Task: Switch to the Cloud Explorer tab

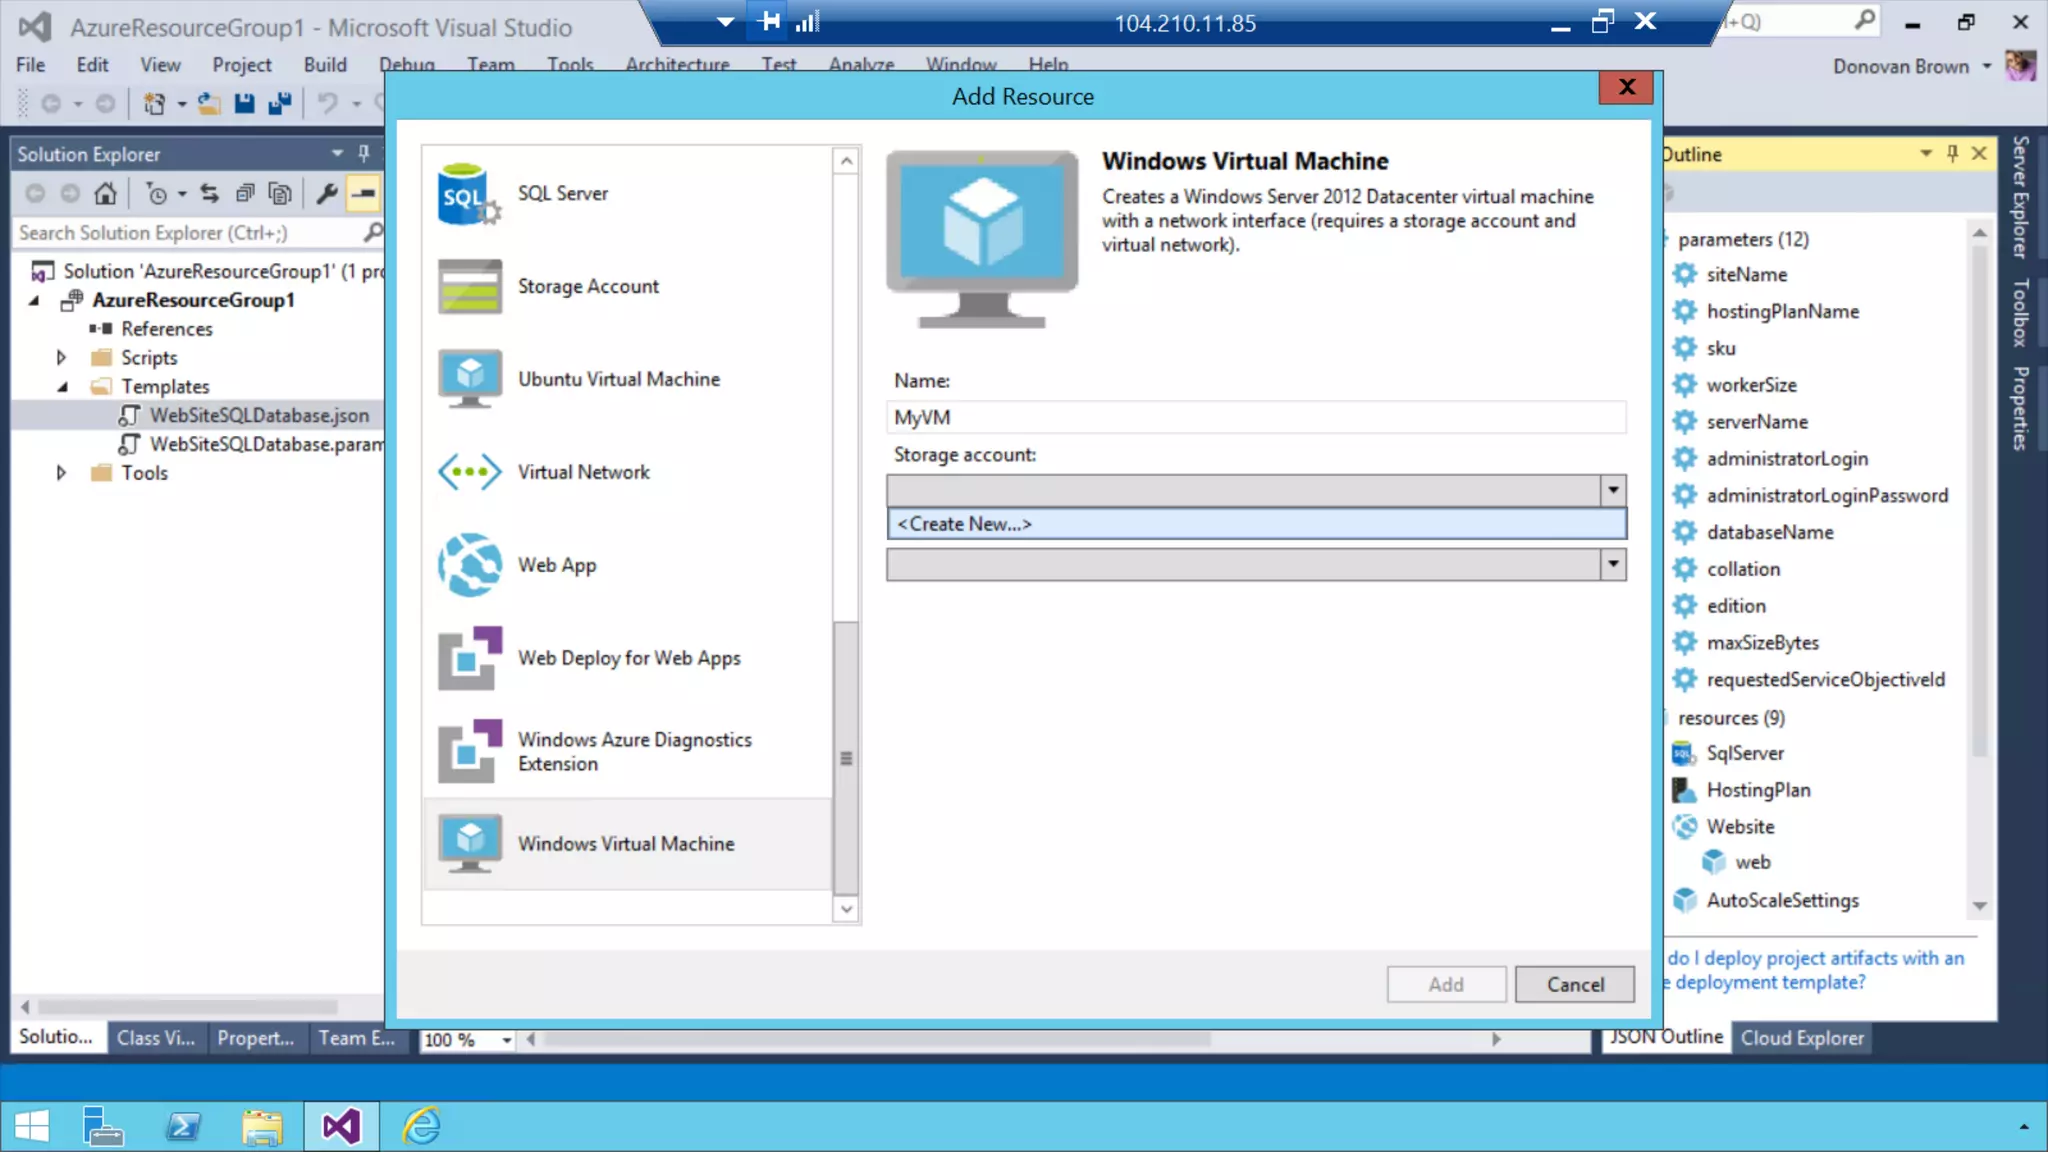Action: [1802, 1038]
